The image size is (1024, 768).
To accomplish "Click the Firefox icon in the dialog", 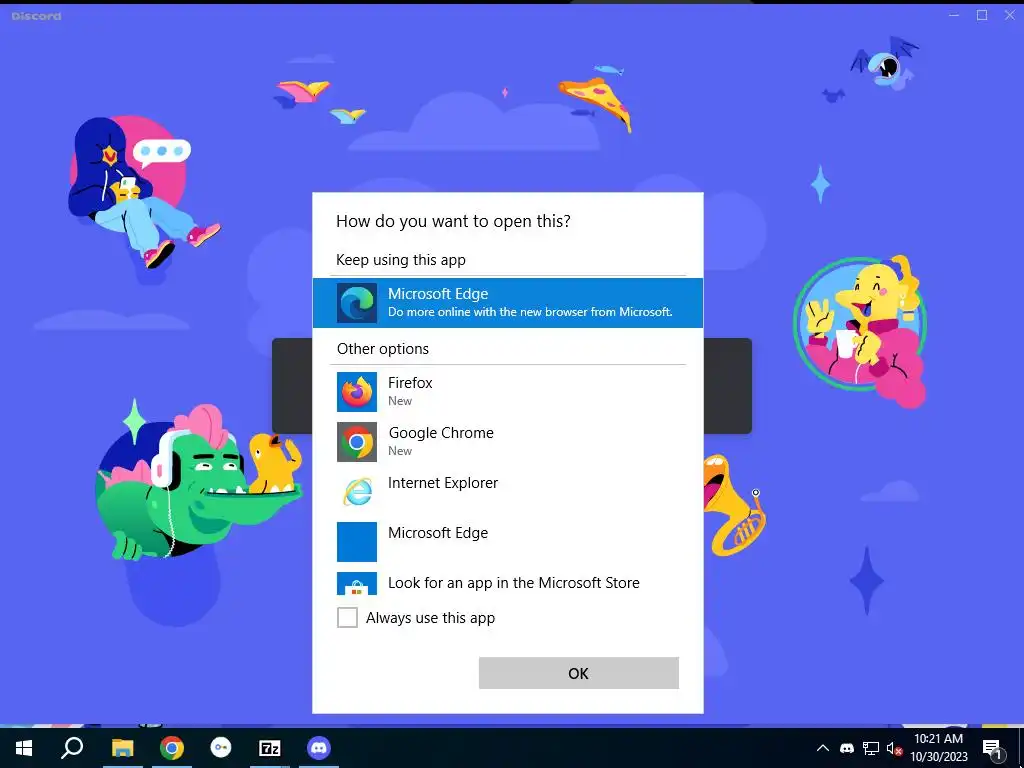I will (x=357, y=392).
